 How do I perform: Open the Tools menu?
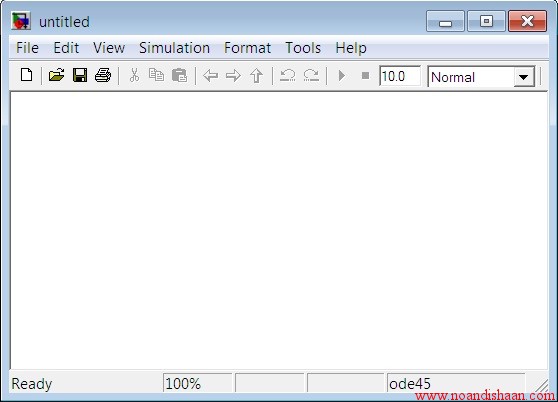pyautogui.click(x=303, y=48)
